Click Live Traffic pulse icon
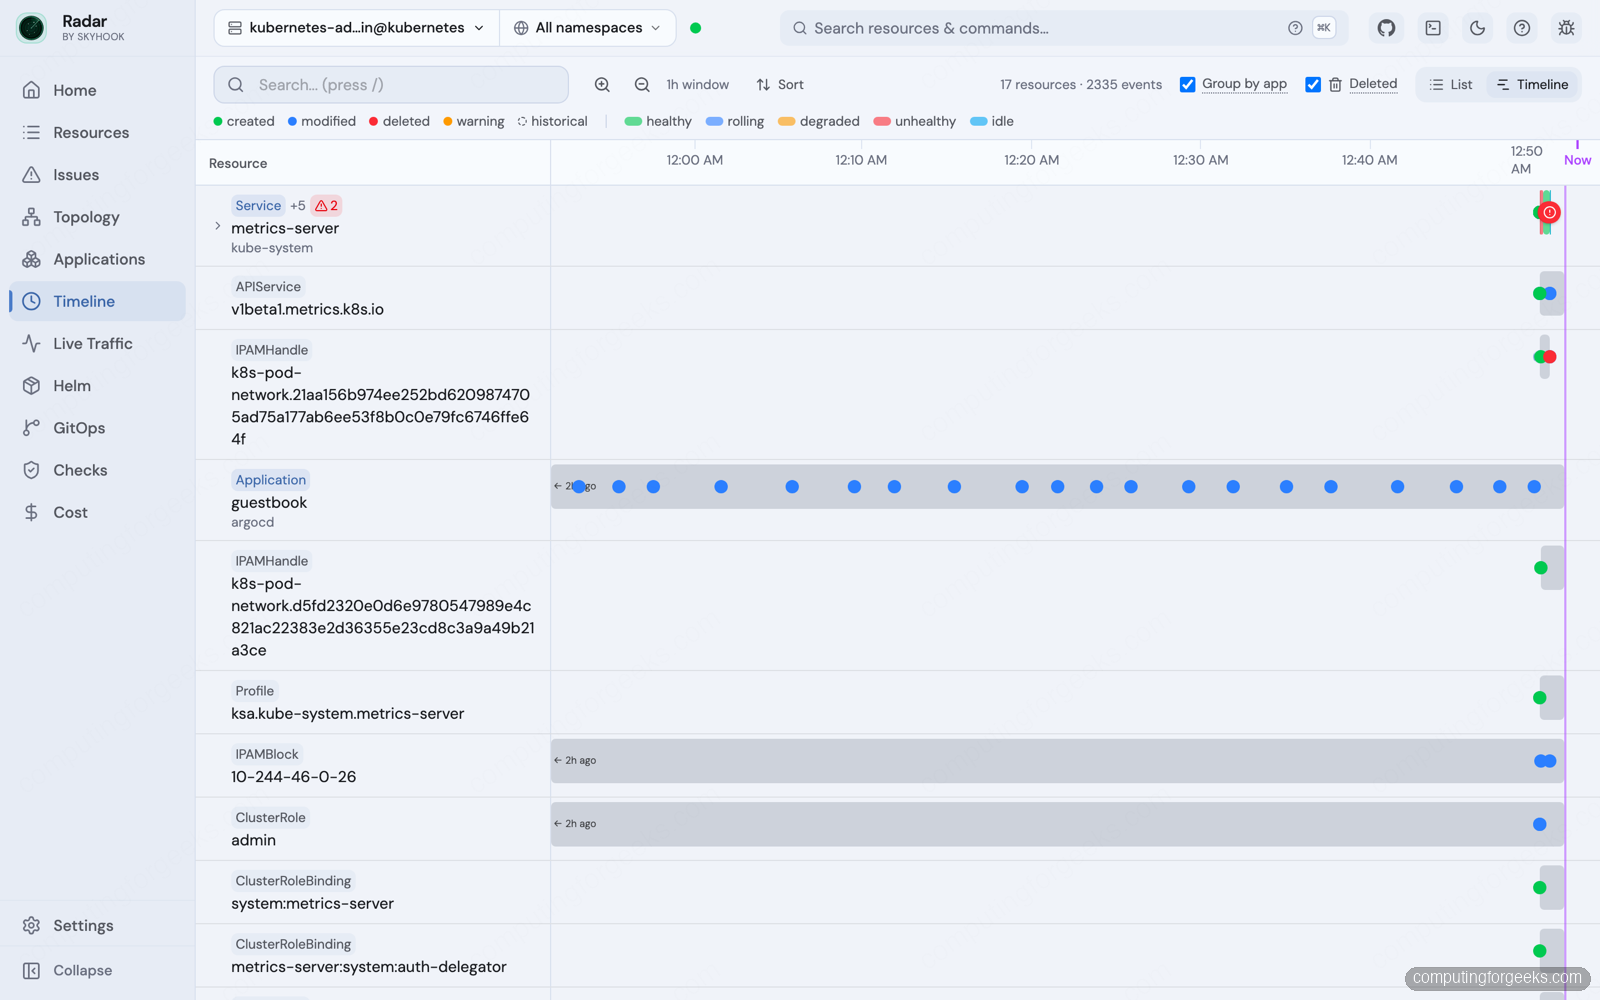The image size is (1600, 1000). pos(32,343)
